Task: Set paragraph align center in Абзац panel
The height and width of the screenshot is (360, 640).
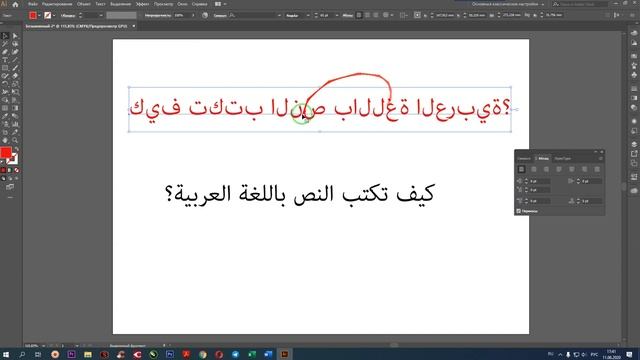Action: point(534,169)
